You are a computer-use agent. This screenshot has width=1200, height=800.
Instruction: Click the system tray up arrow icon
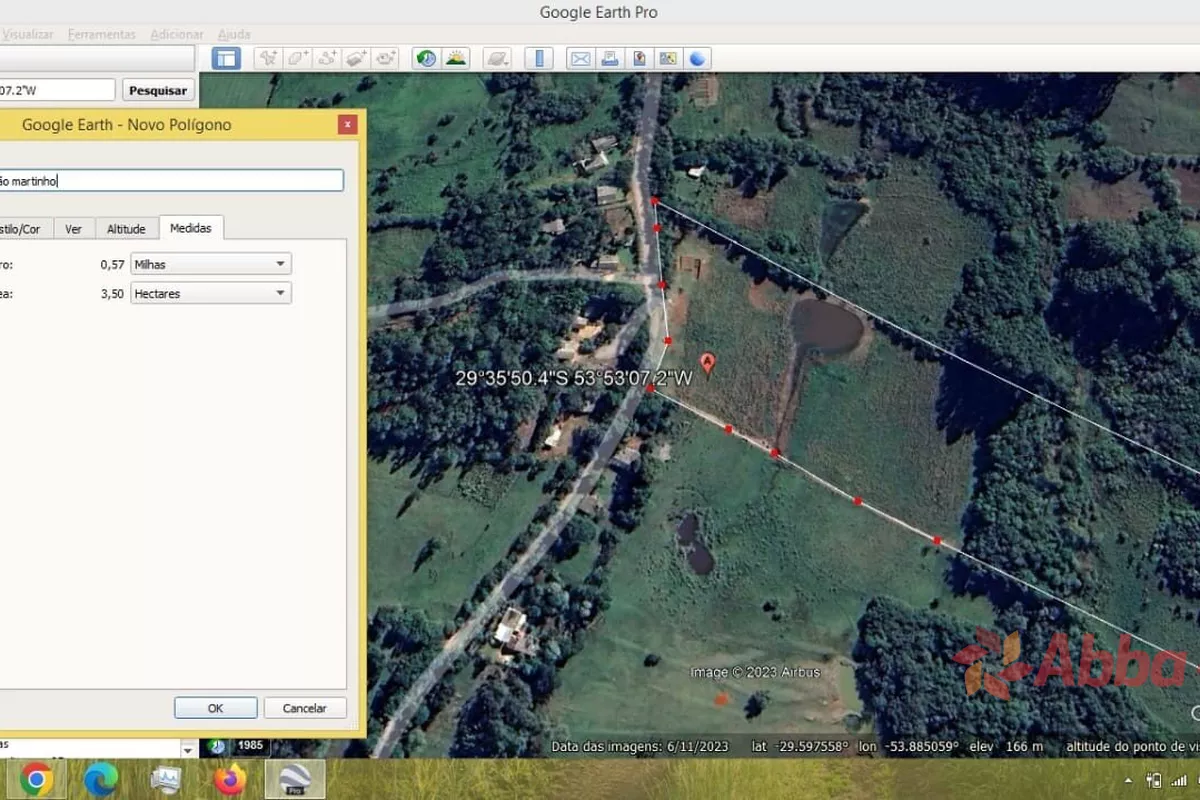pos(1128,780)
